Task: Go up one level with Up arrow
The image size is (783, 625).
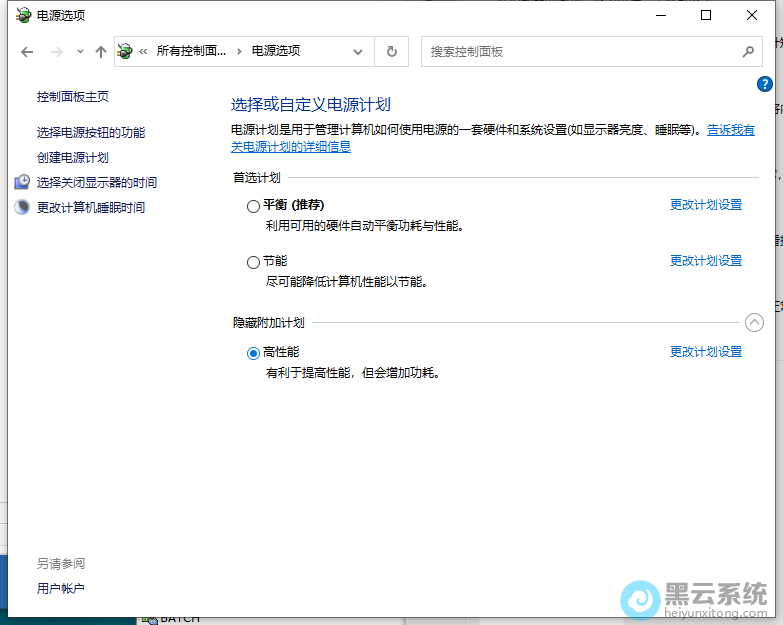Action: click(x=100, y=52)
